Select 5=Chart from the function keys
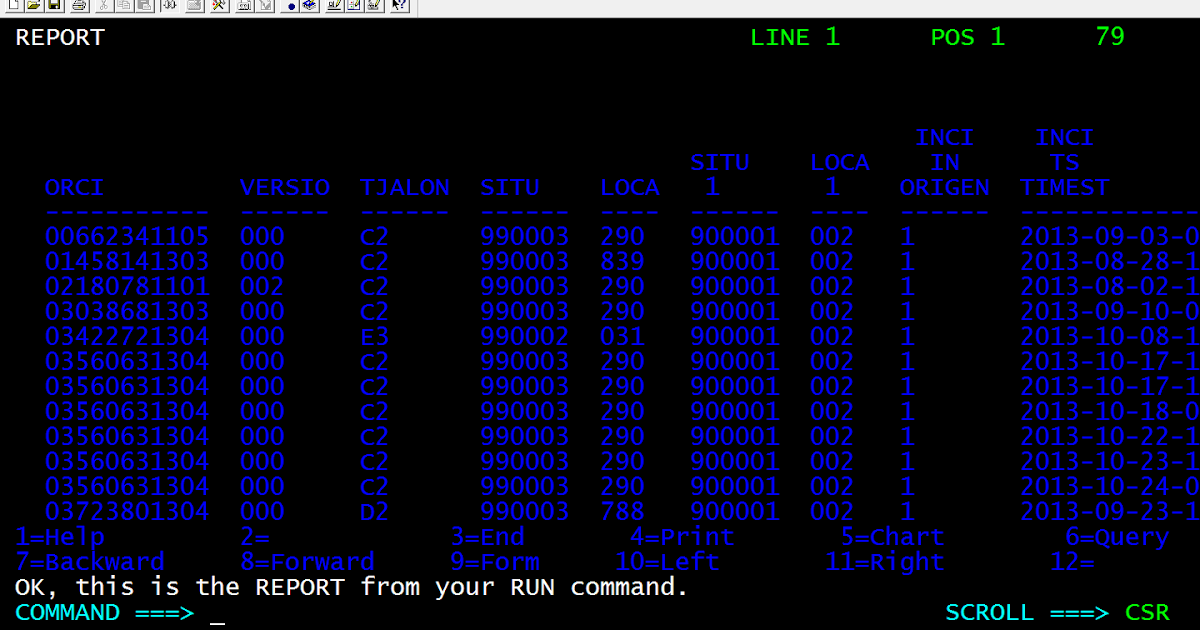The height and width of the screenshot is (630, 1200). pyautogui.click(x=892, y=537)
